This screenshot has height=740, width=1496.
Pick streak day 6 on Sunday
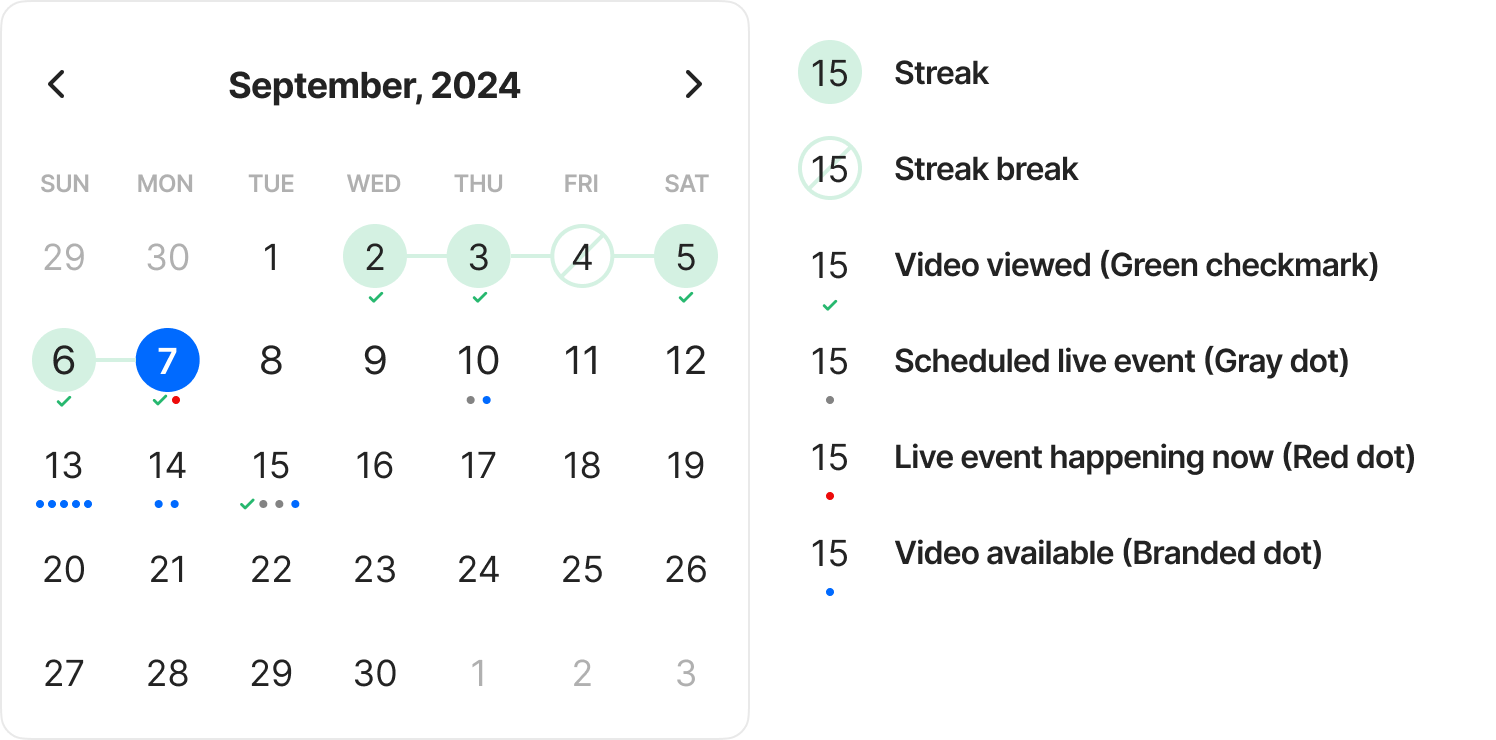(64, 361)
